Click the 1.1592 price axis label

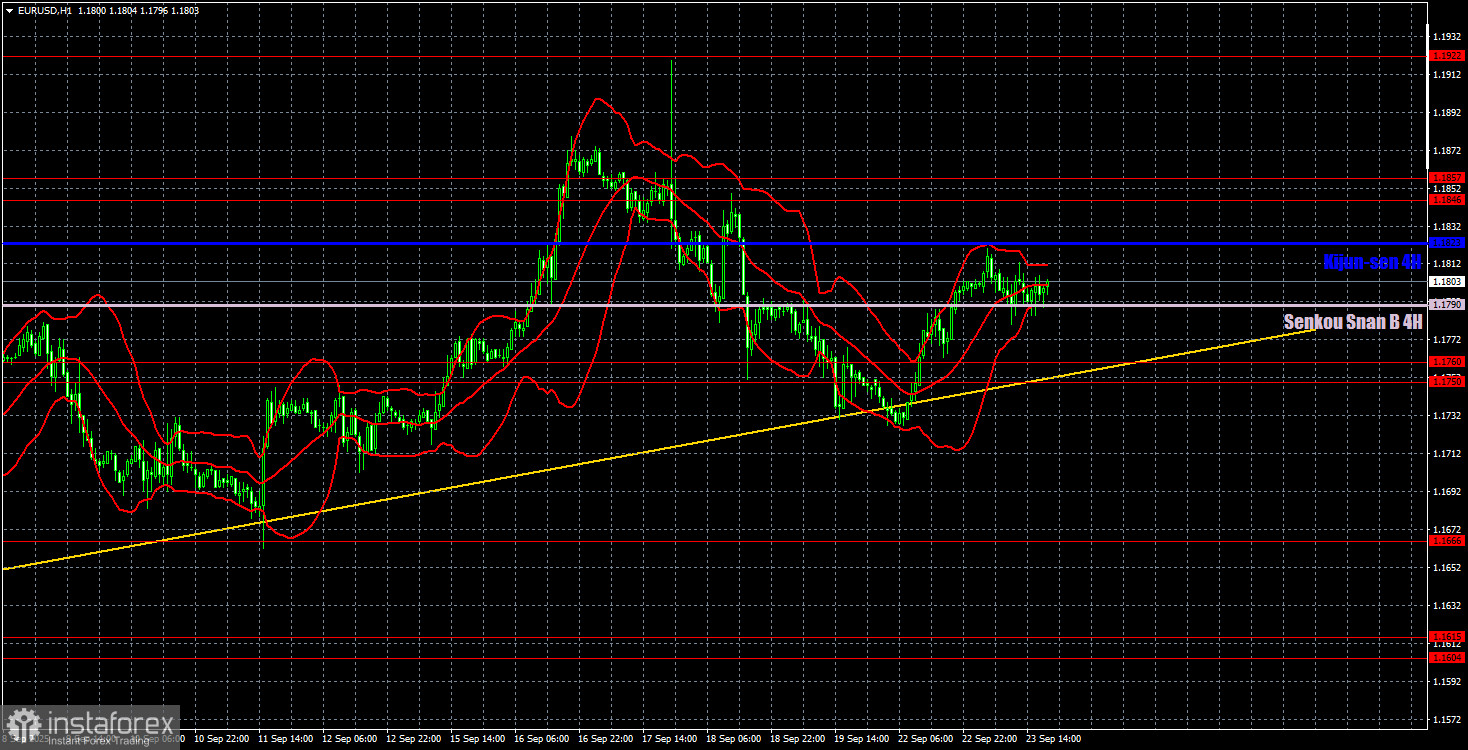(x=1447, y=682)
